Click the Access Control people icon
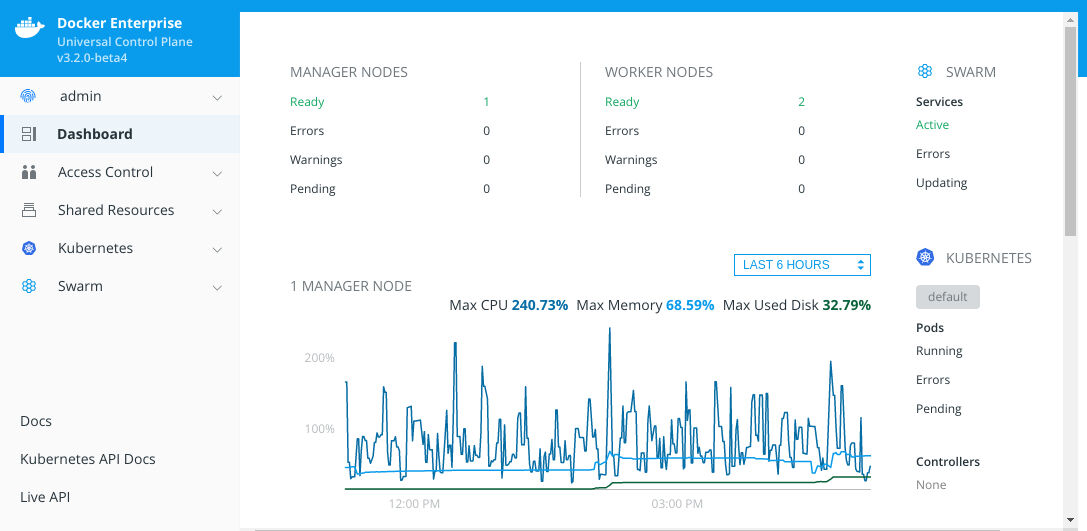 coord(28,173)
